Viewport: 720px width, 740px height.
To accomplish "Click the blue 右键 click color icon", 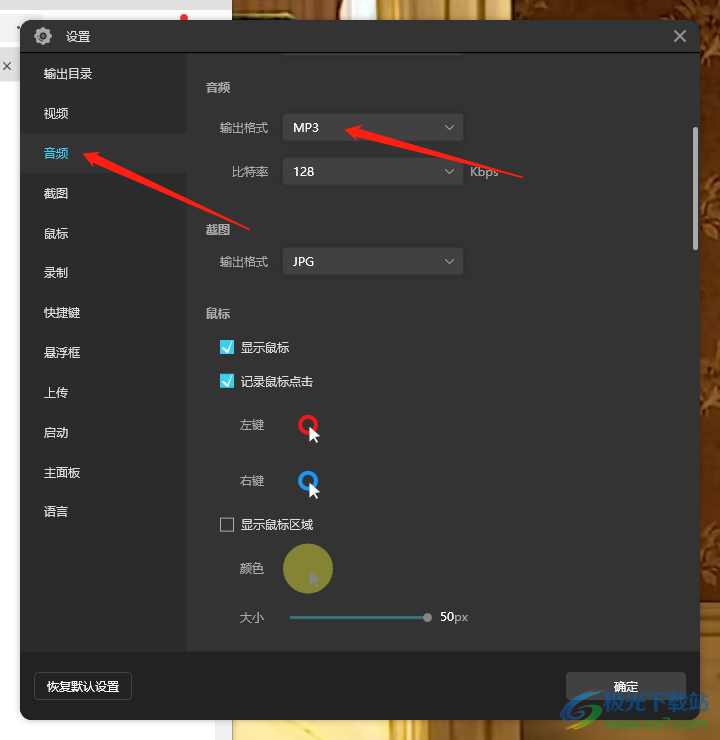I will (309, 484).
